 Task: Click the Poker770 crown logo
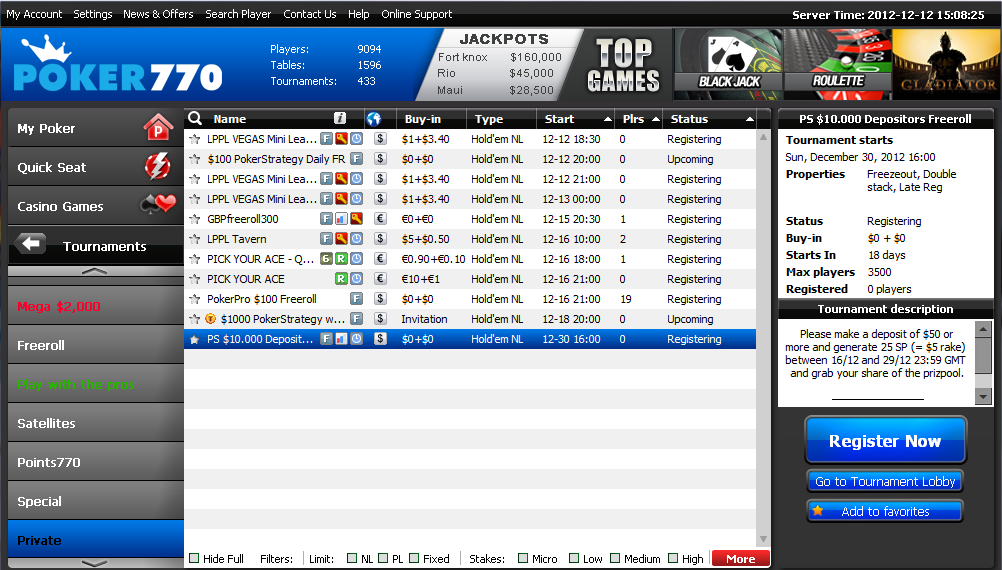coord(118,64)
